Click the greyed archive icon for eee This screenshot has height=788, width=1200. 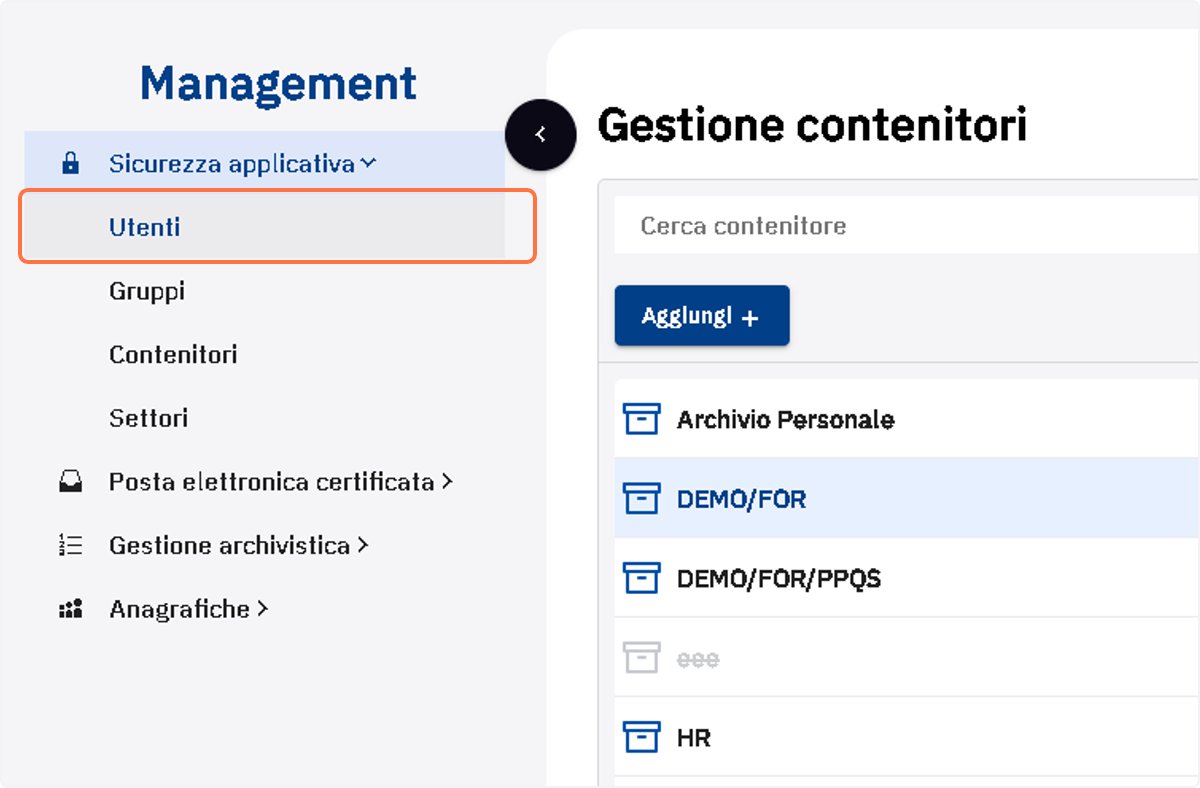641,658
